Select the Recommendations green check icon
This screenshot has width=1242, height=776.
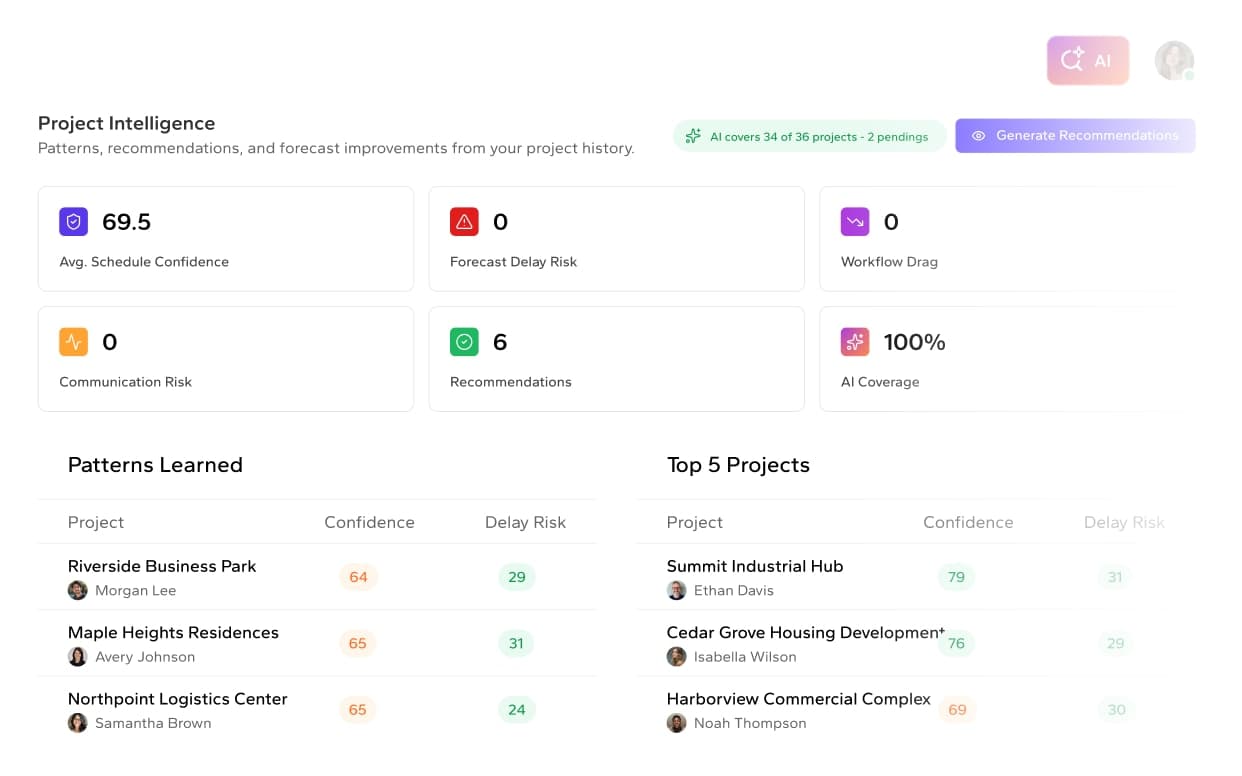pyautogui.click(x=464, y=342)
